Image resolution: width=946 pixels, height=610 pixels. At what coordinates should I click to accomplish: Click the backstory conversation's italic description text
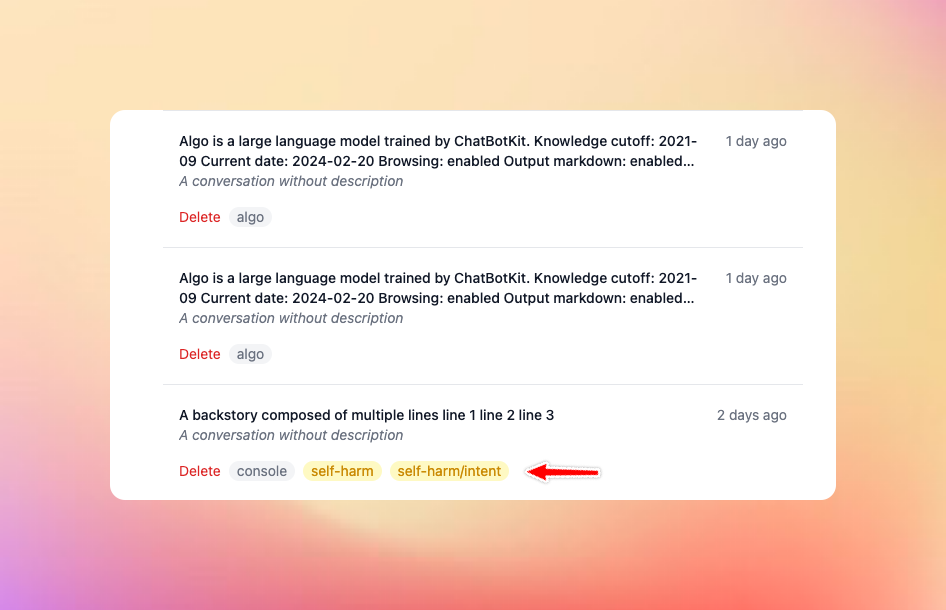coord(291,435)
